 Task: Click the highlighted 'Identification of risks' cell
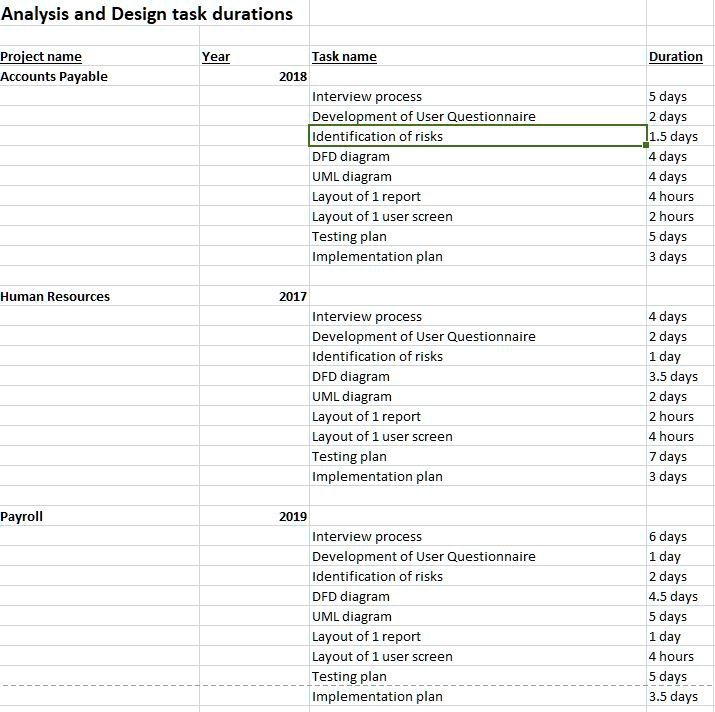(377, 137)
